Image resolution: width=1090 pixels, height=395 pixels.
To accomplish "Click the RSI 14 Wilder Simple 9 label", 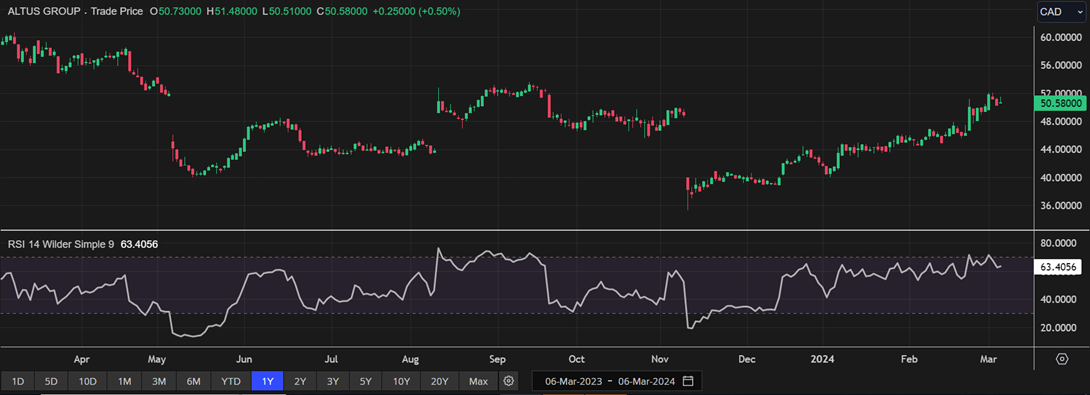I will coord(61,244).
